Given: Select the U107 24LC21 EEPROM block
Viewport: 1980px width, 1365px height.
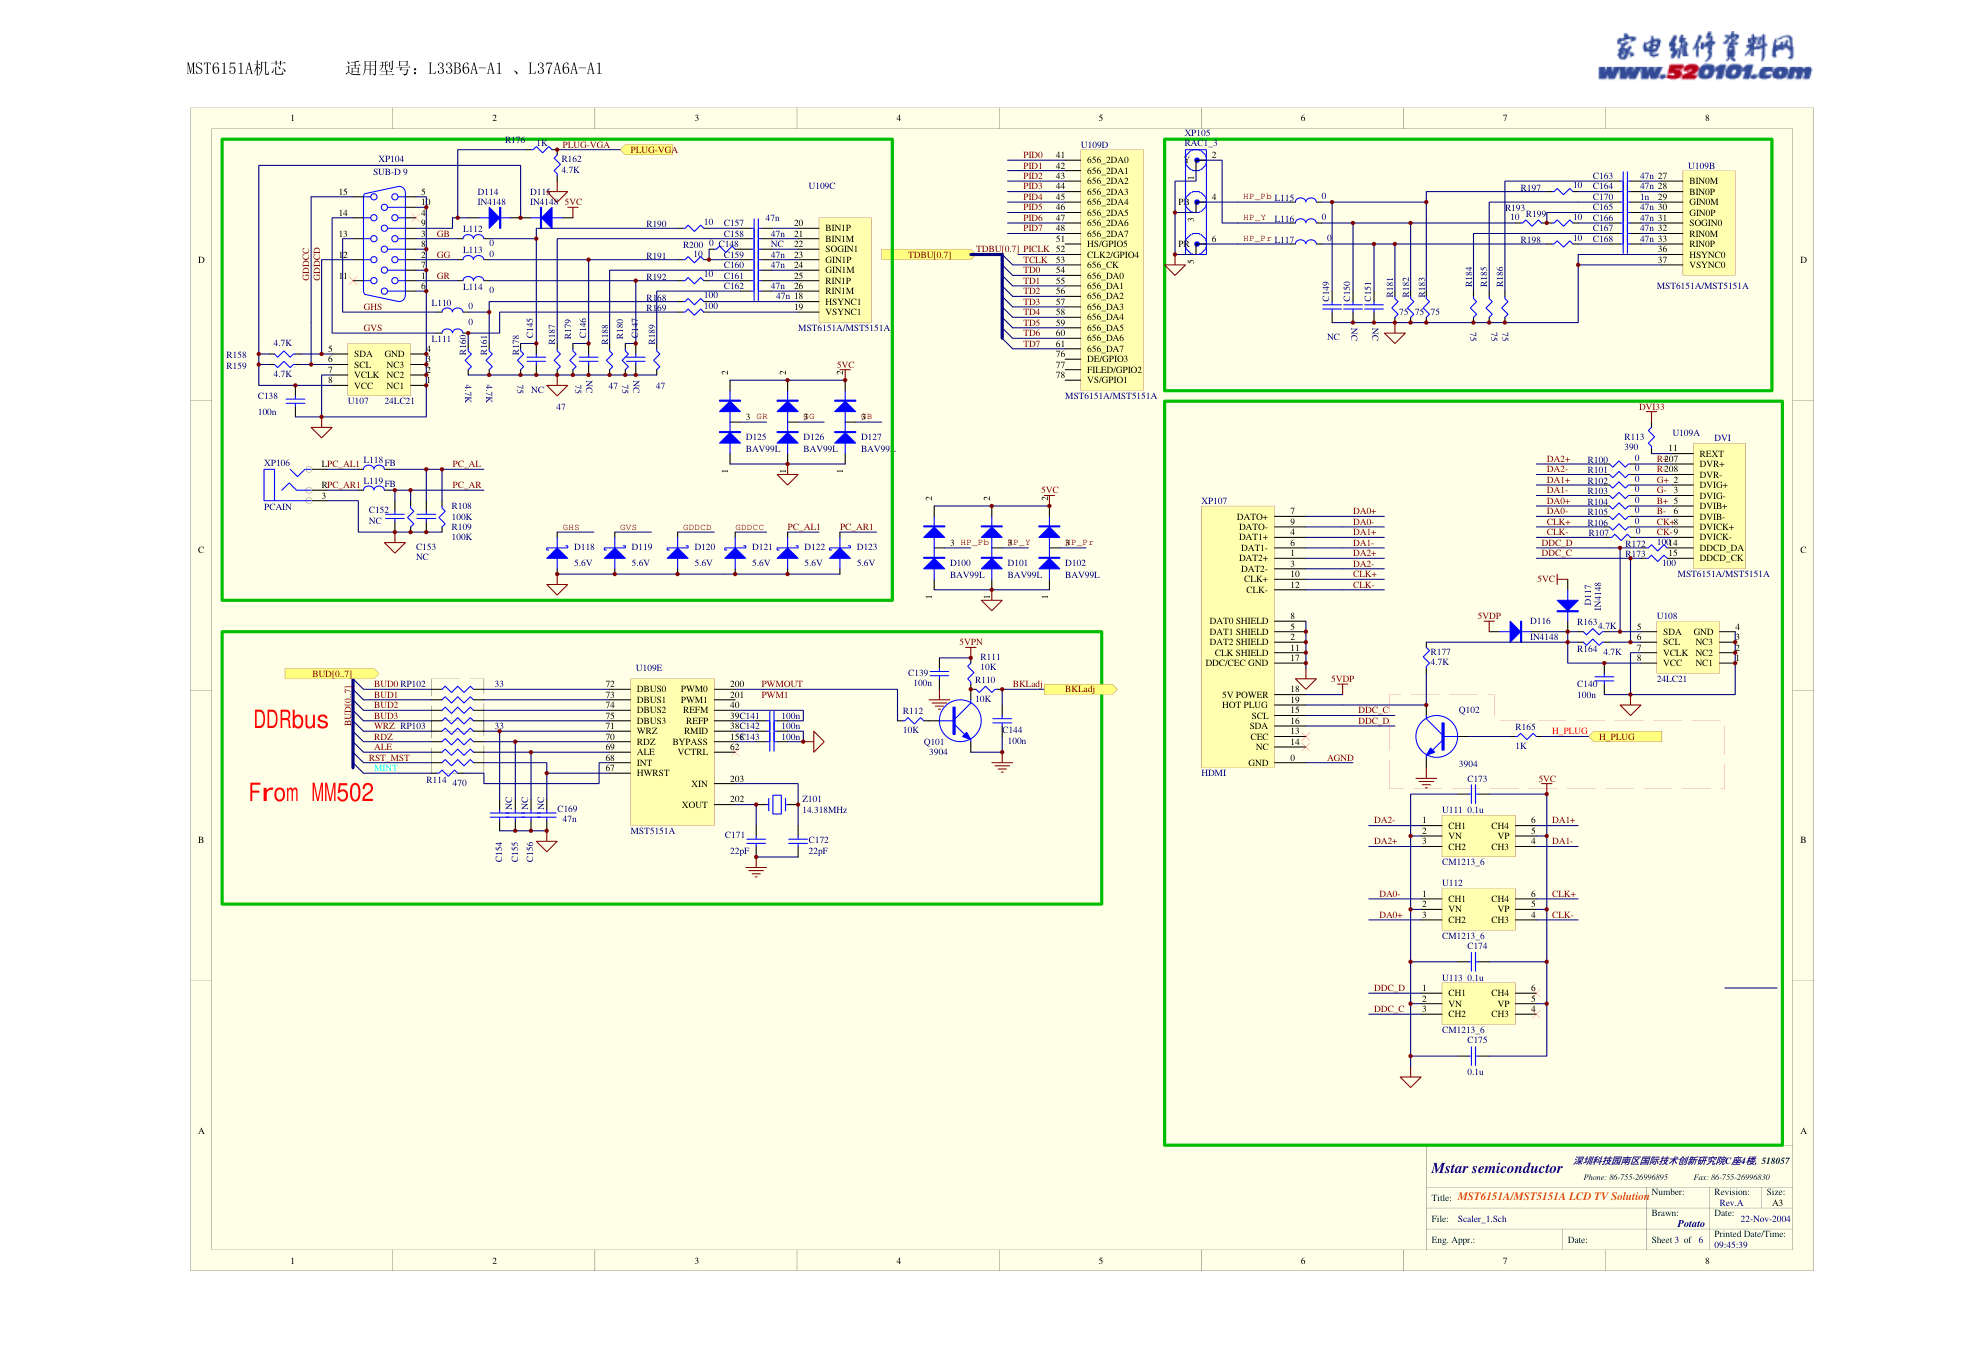Looking at the screenshot, I should click(377, 369).
